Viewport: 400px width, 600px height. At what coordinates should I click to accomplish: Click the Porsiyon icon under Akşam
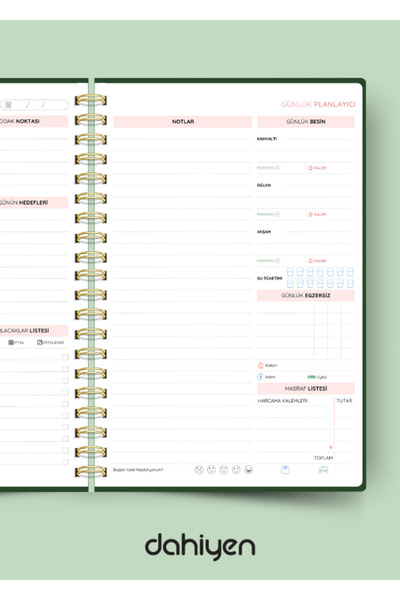pos(278,261)
